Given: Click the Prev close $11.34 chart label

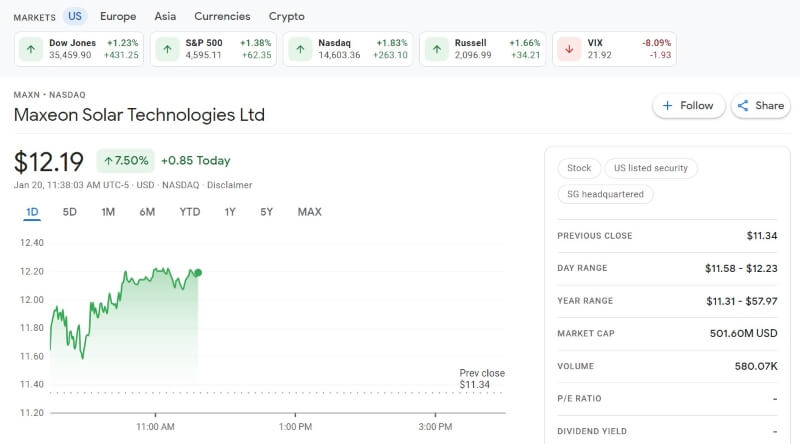Looking at the screenshot, I should pos(482,379).
